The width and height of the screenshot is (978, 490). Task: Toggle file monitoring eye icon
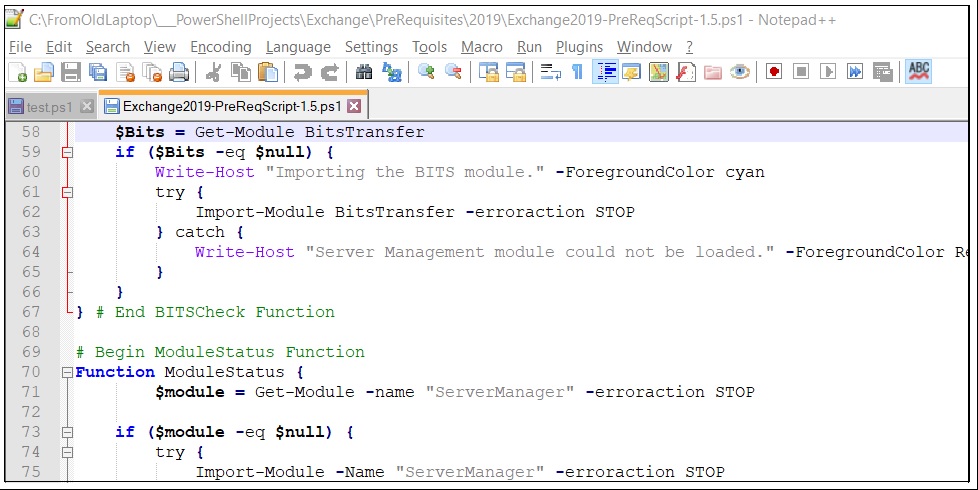point(740,72)
